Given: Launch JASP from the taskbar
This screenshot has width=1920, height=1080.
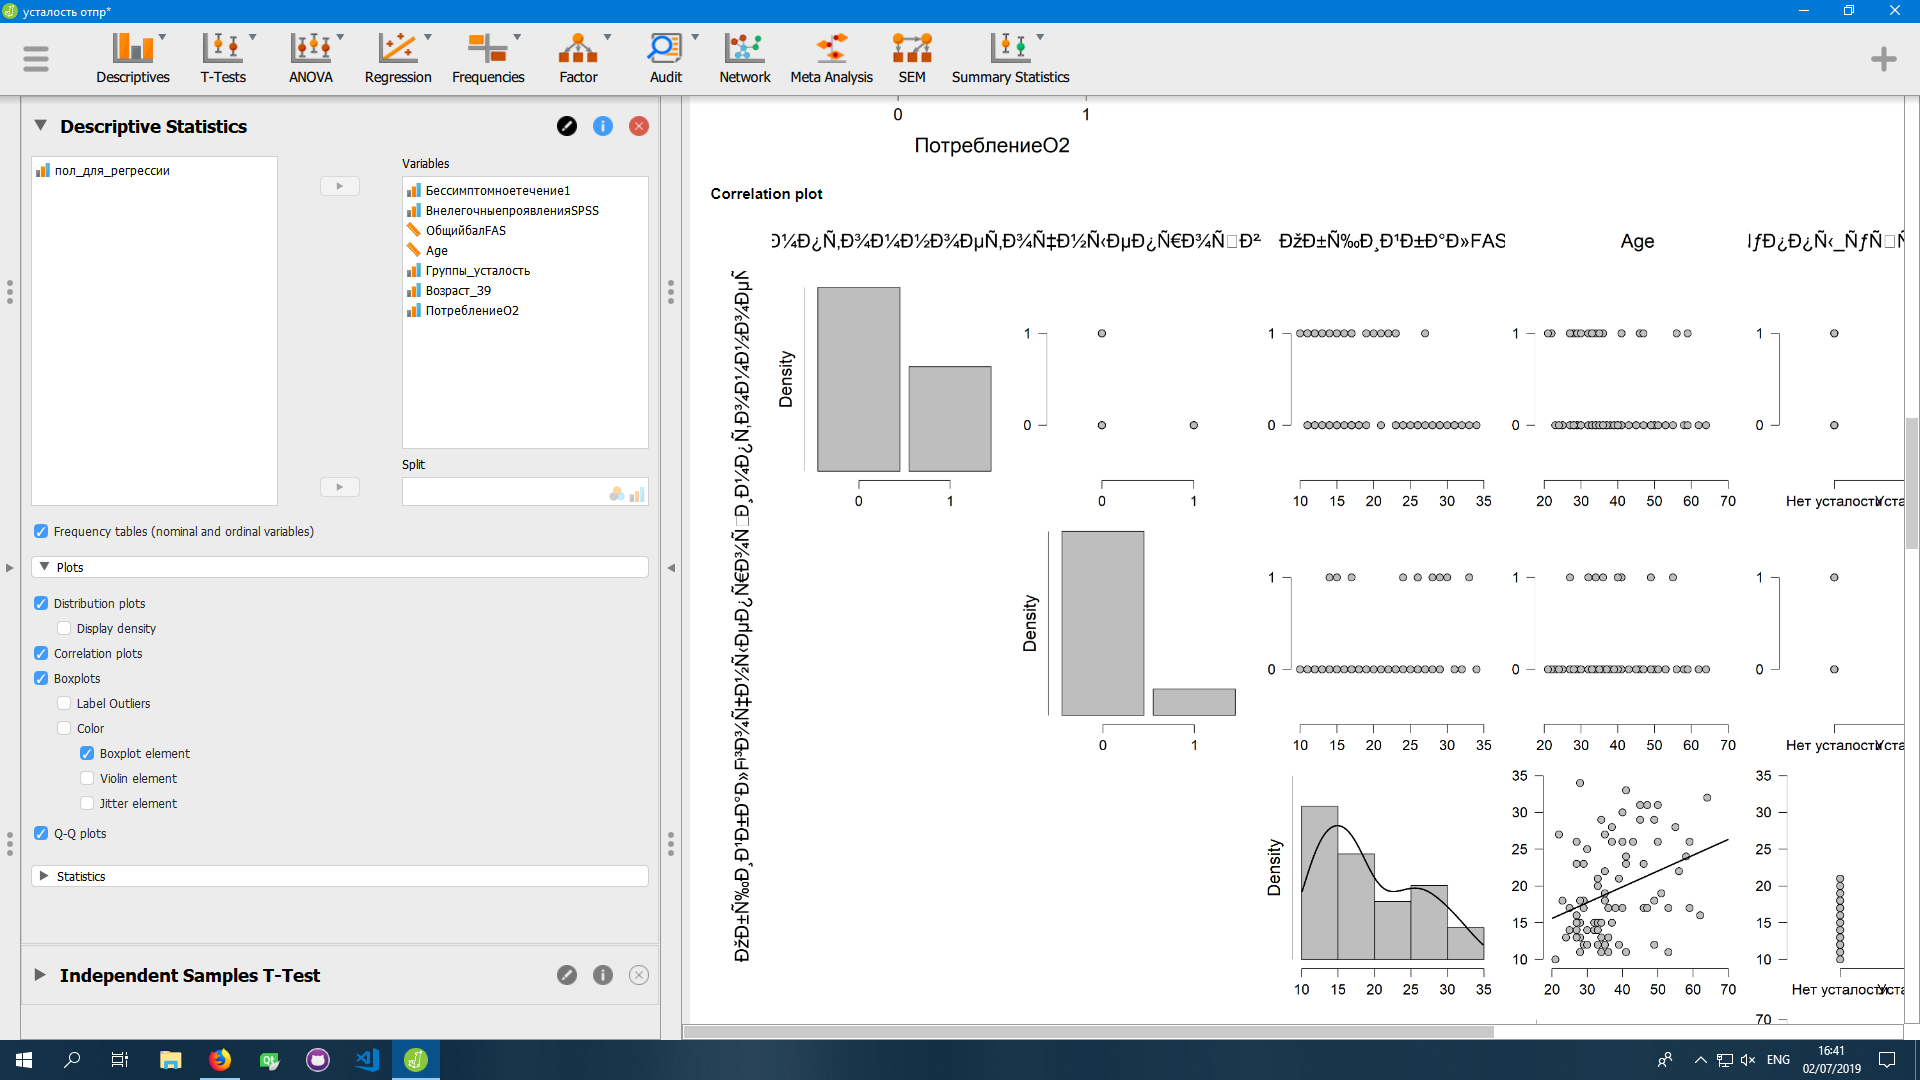Looking at the screenshot, I should click(x=415, y=1059).
